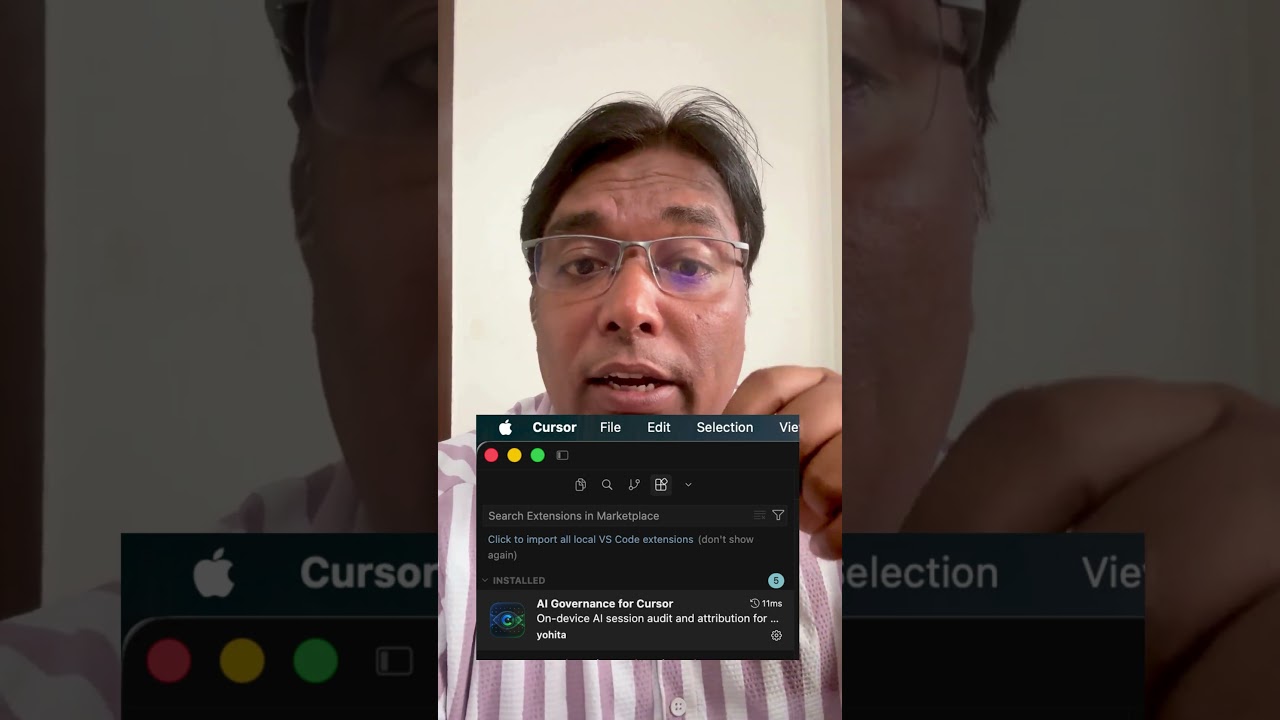Click the publisher name yohita
The image size is (1280, 720).
pyautogui.click(x=551, y=635)
